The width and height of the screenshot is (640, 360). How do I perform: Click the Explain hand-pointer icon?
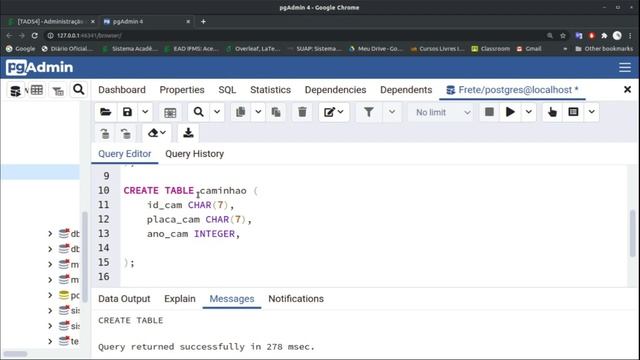tap(552, 112)
